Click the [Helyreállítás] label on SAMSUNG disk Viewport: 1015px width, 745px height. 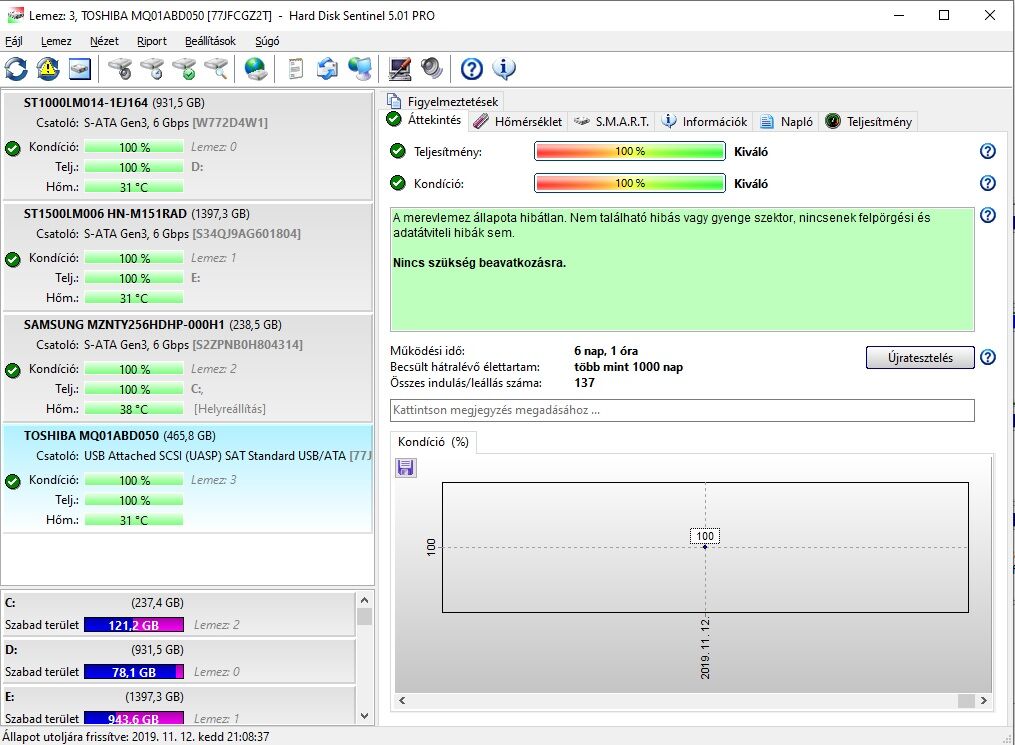click(230, 409)
